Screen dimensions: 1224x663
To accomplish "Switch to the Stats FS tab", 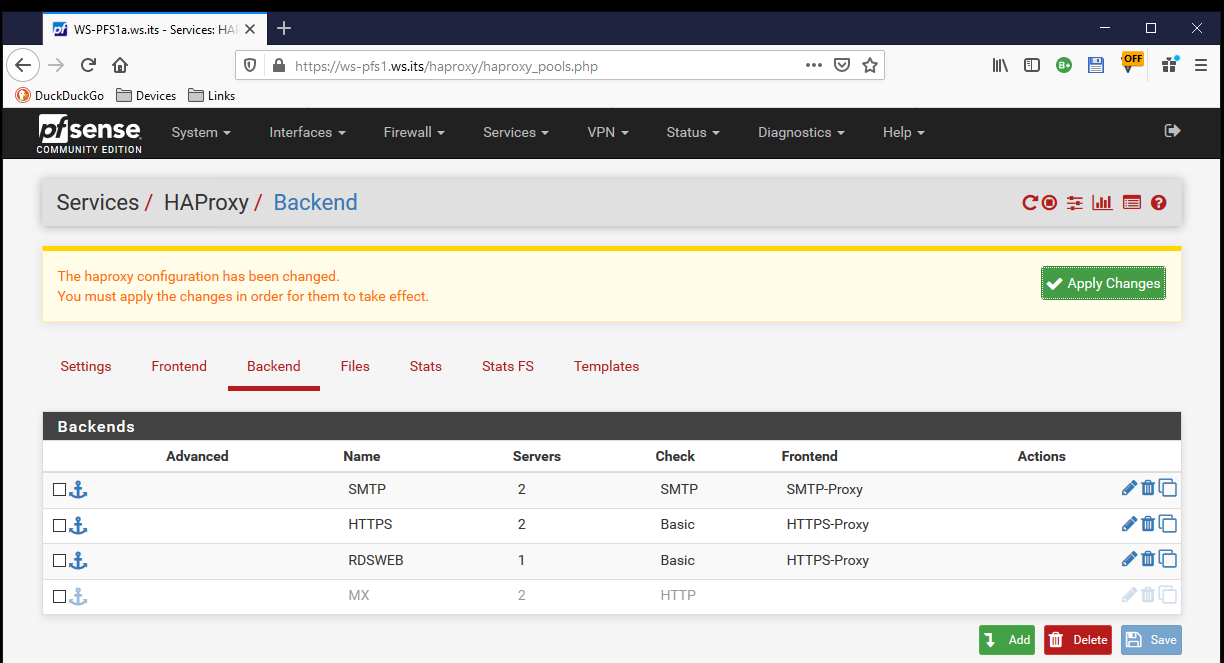I will click(508, 366).
